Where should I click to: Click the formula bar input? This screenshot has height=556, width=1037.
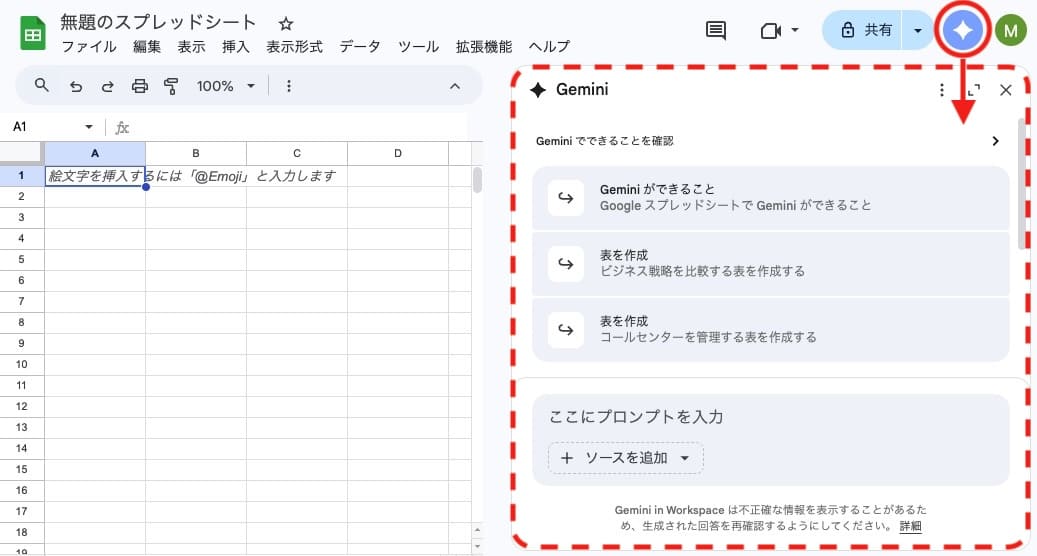point(298,127)
